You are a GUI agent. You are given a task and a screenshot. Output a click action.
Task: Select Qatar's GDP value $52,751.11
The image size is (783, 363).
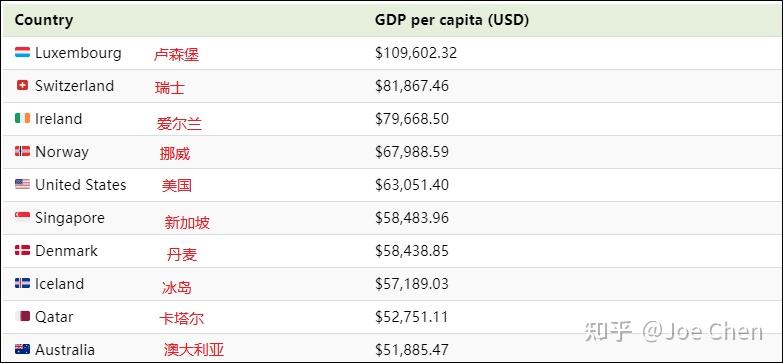[411, 317]
